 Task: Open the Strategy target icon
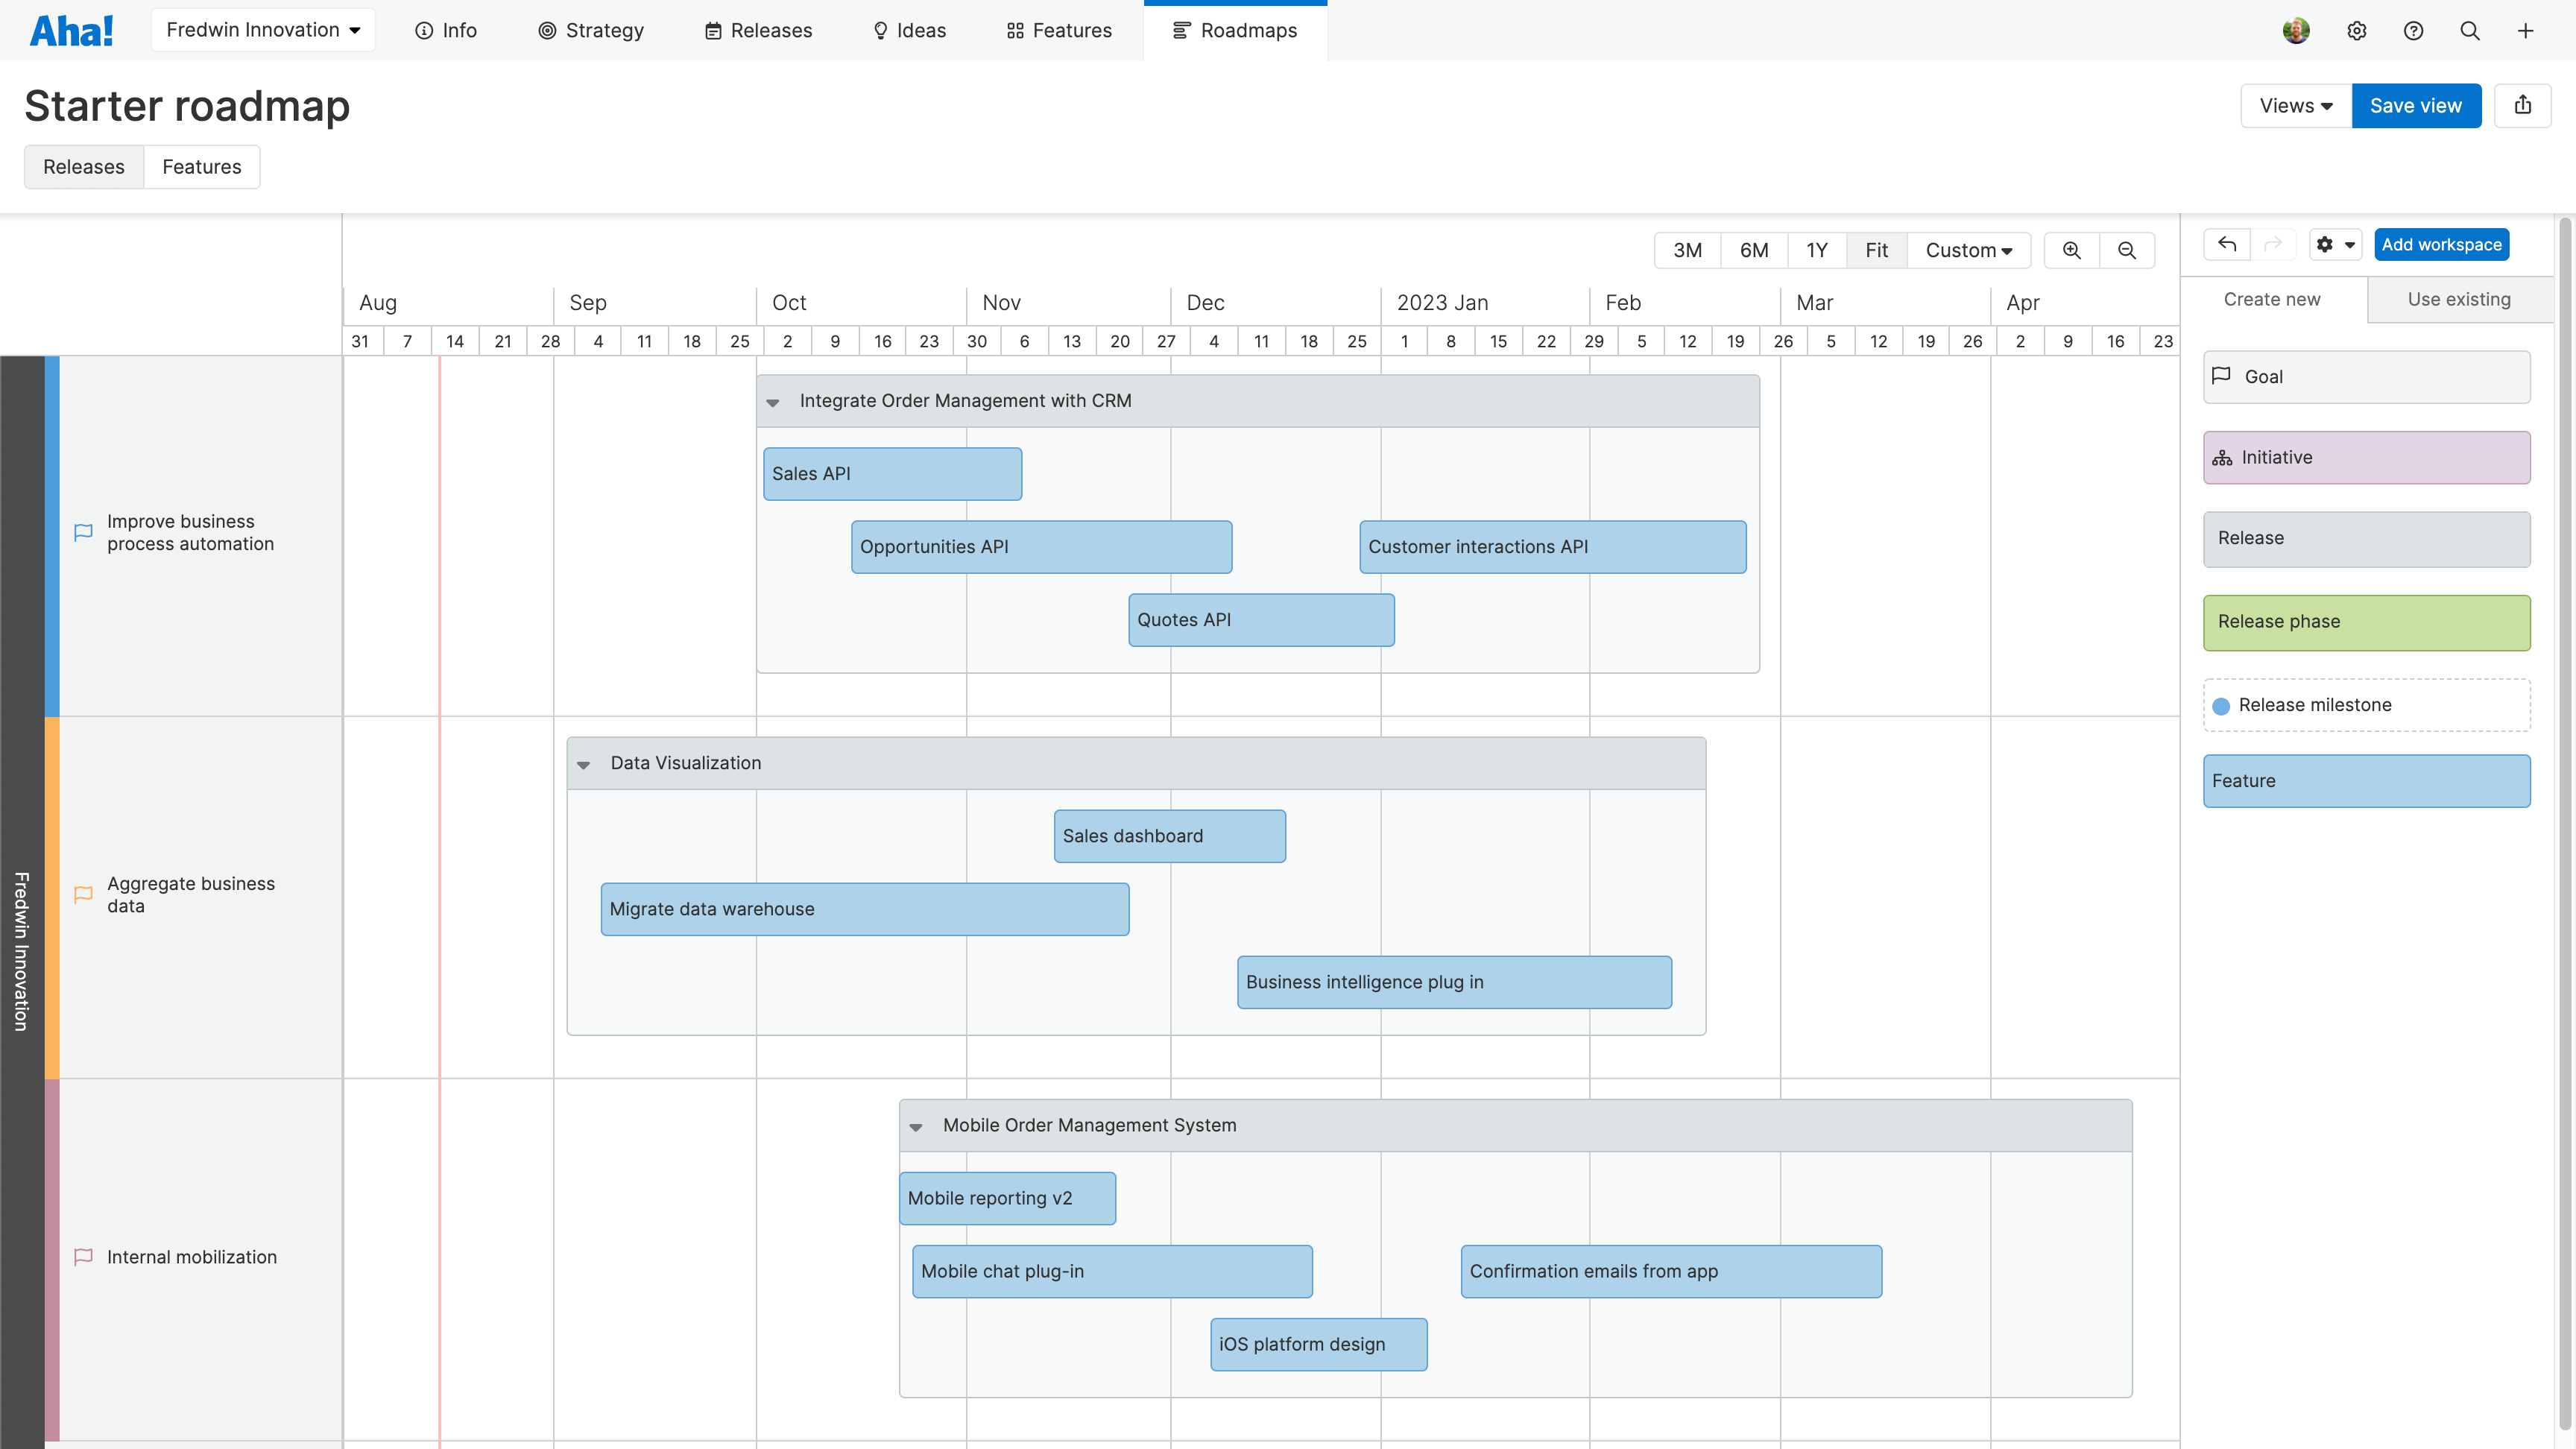546,30
